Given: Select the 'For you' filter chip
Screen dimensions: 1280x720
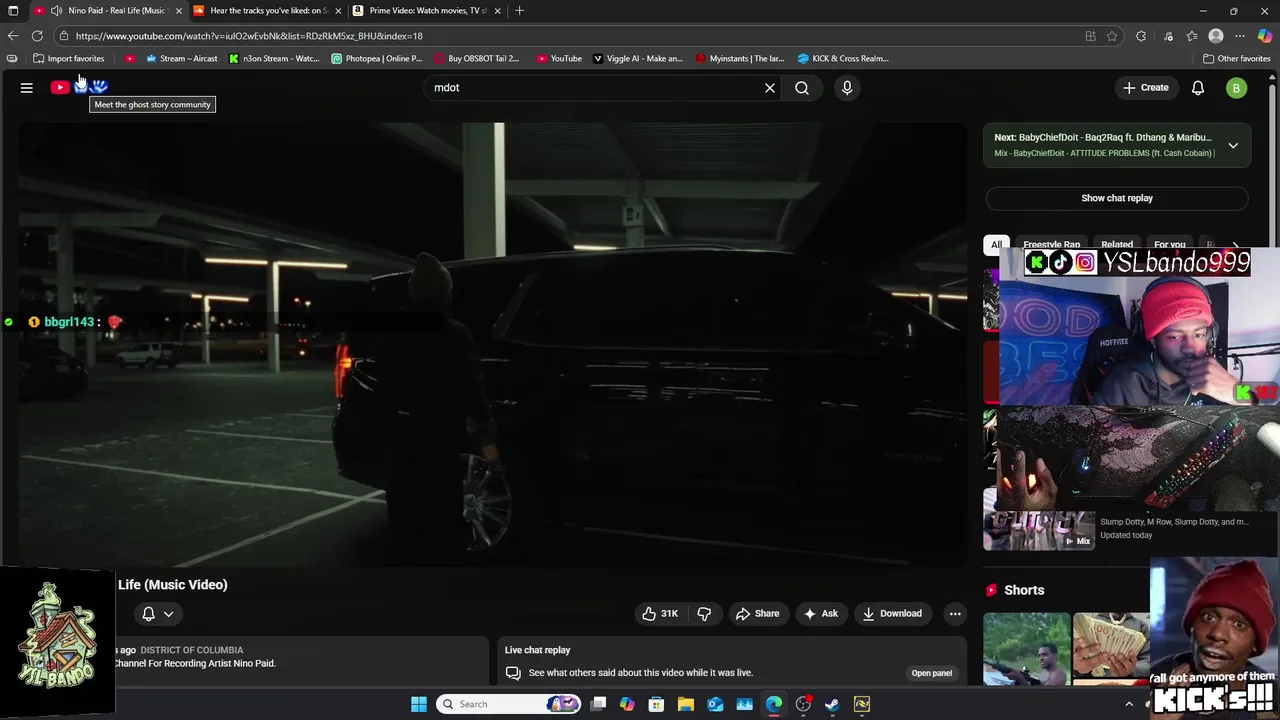Looking at the screenshot, I should coord(1170,244).
